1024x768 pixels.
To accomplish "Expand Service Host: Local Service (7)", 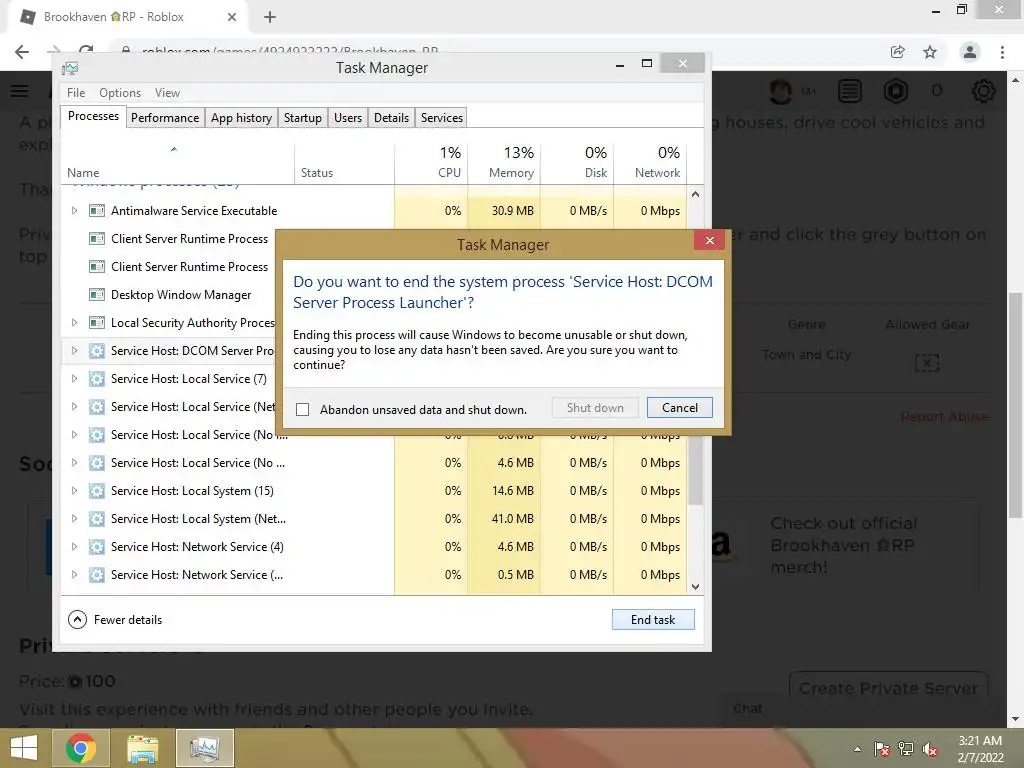I will click(74, 379).
